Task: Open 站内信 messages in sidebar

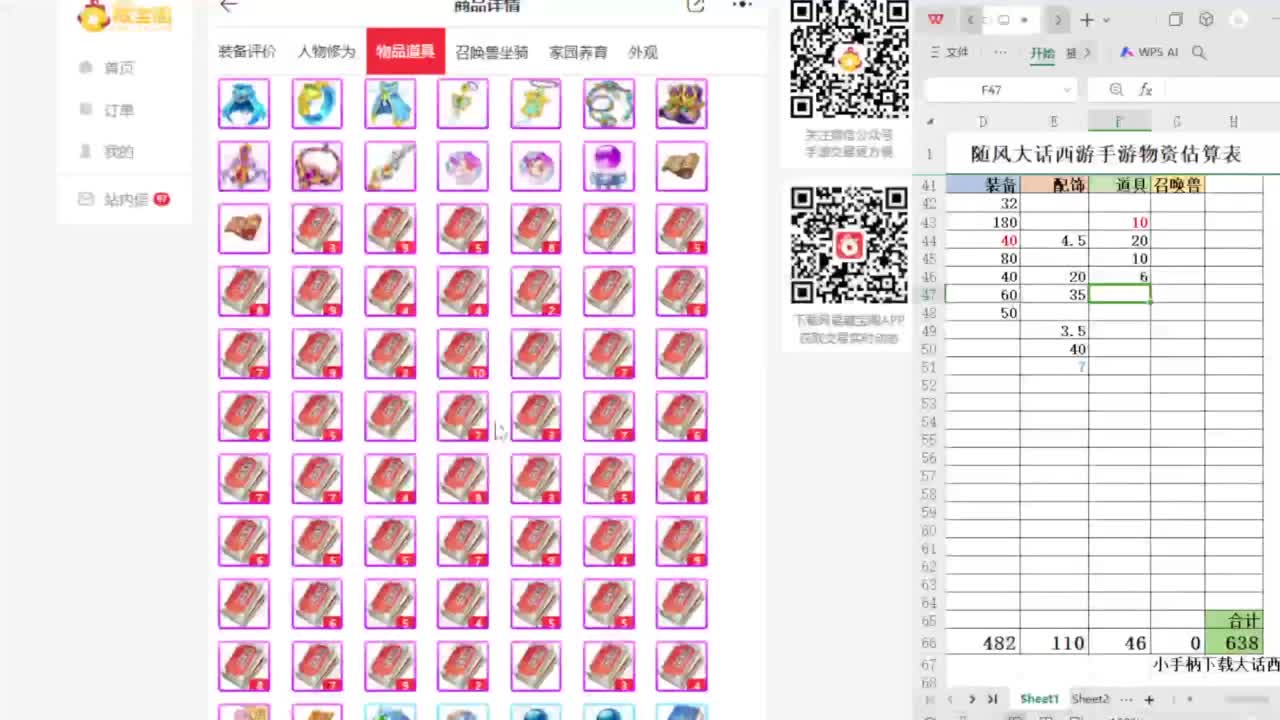Action: pyautogui.click(x=126, y=200)
